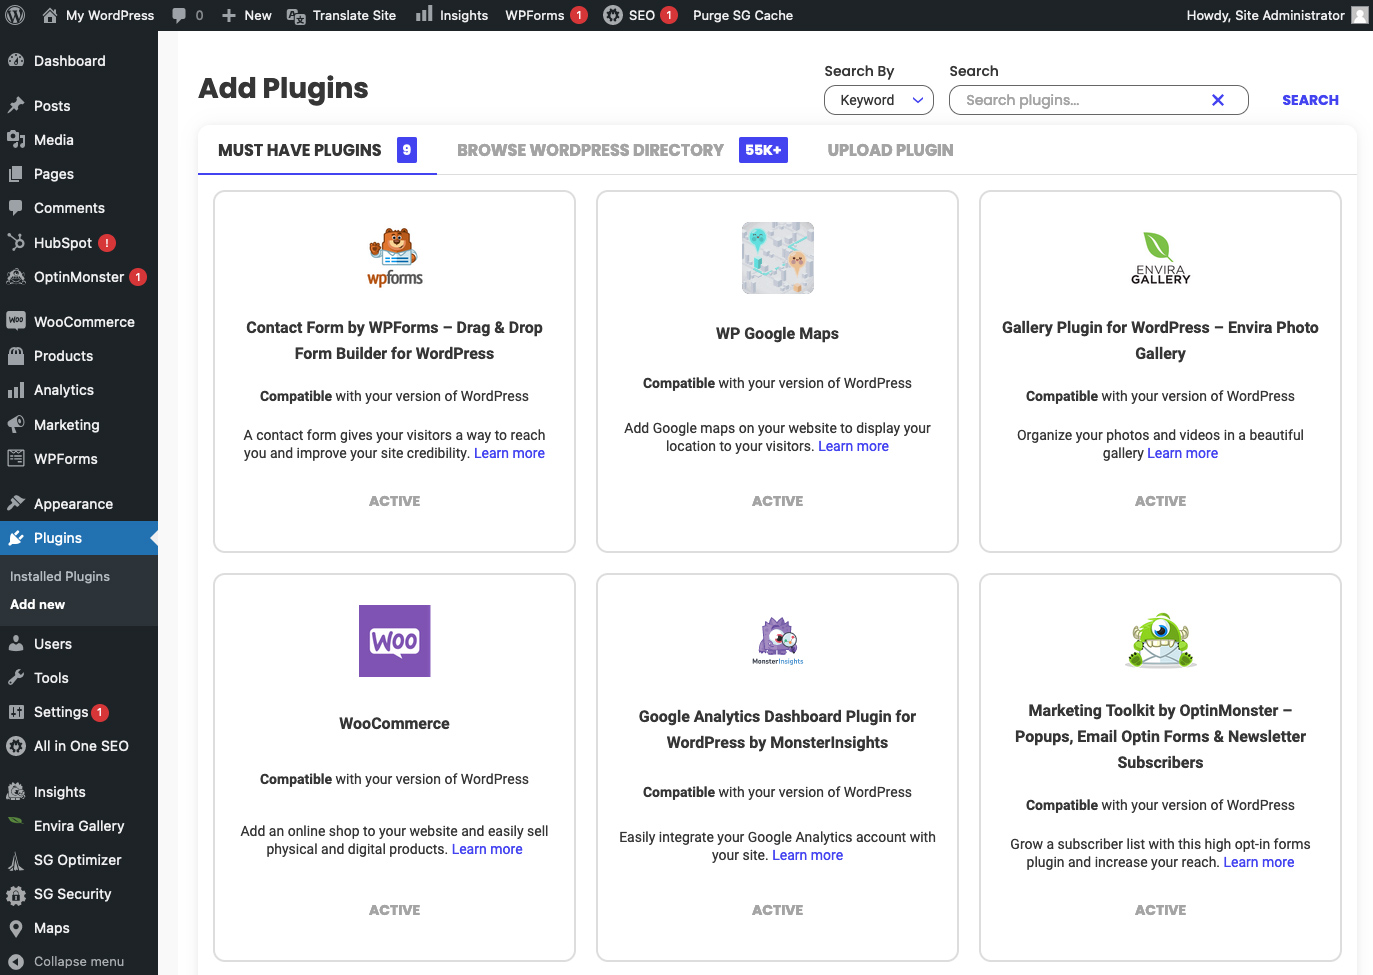Viewport: 1373px width, 975px height.
Task: Select Add new submenu item
Action: (37, 604)
